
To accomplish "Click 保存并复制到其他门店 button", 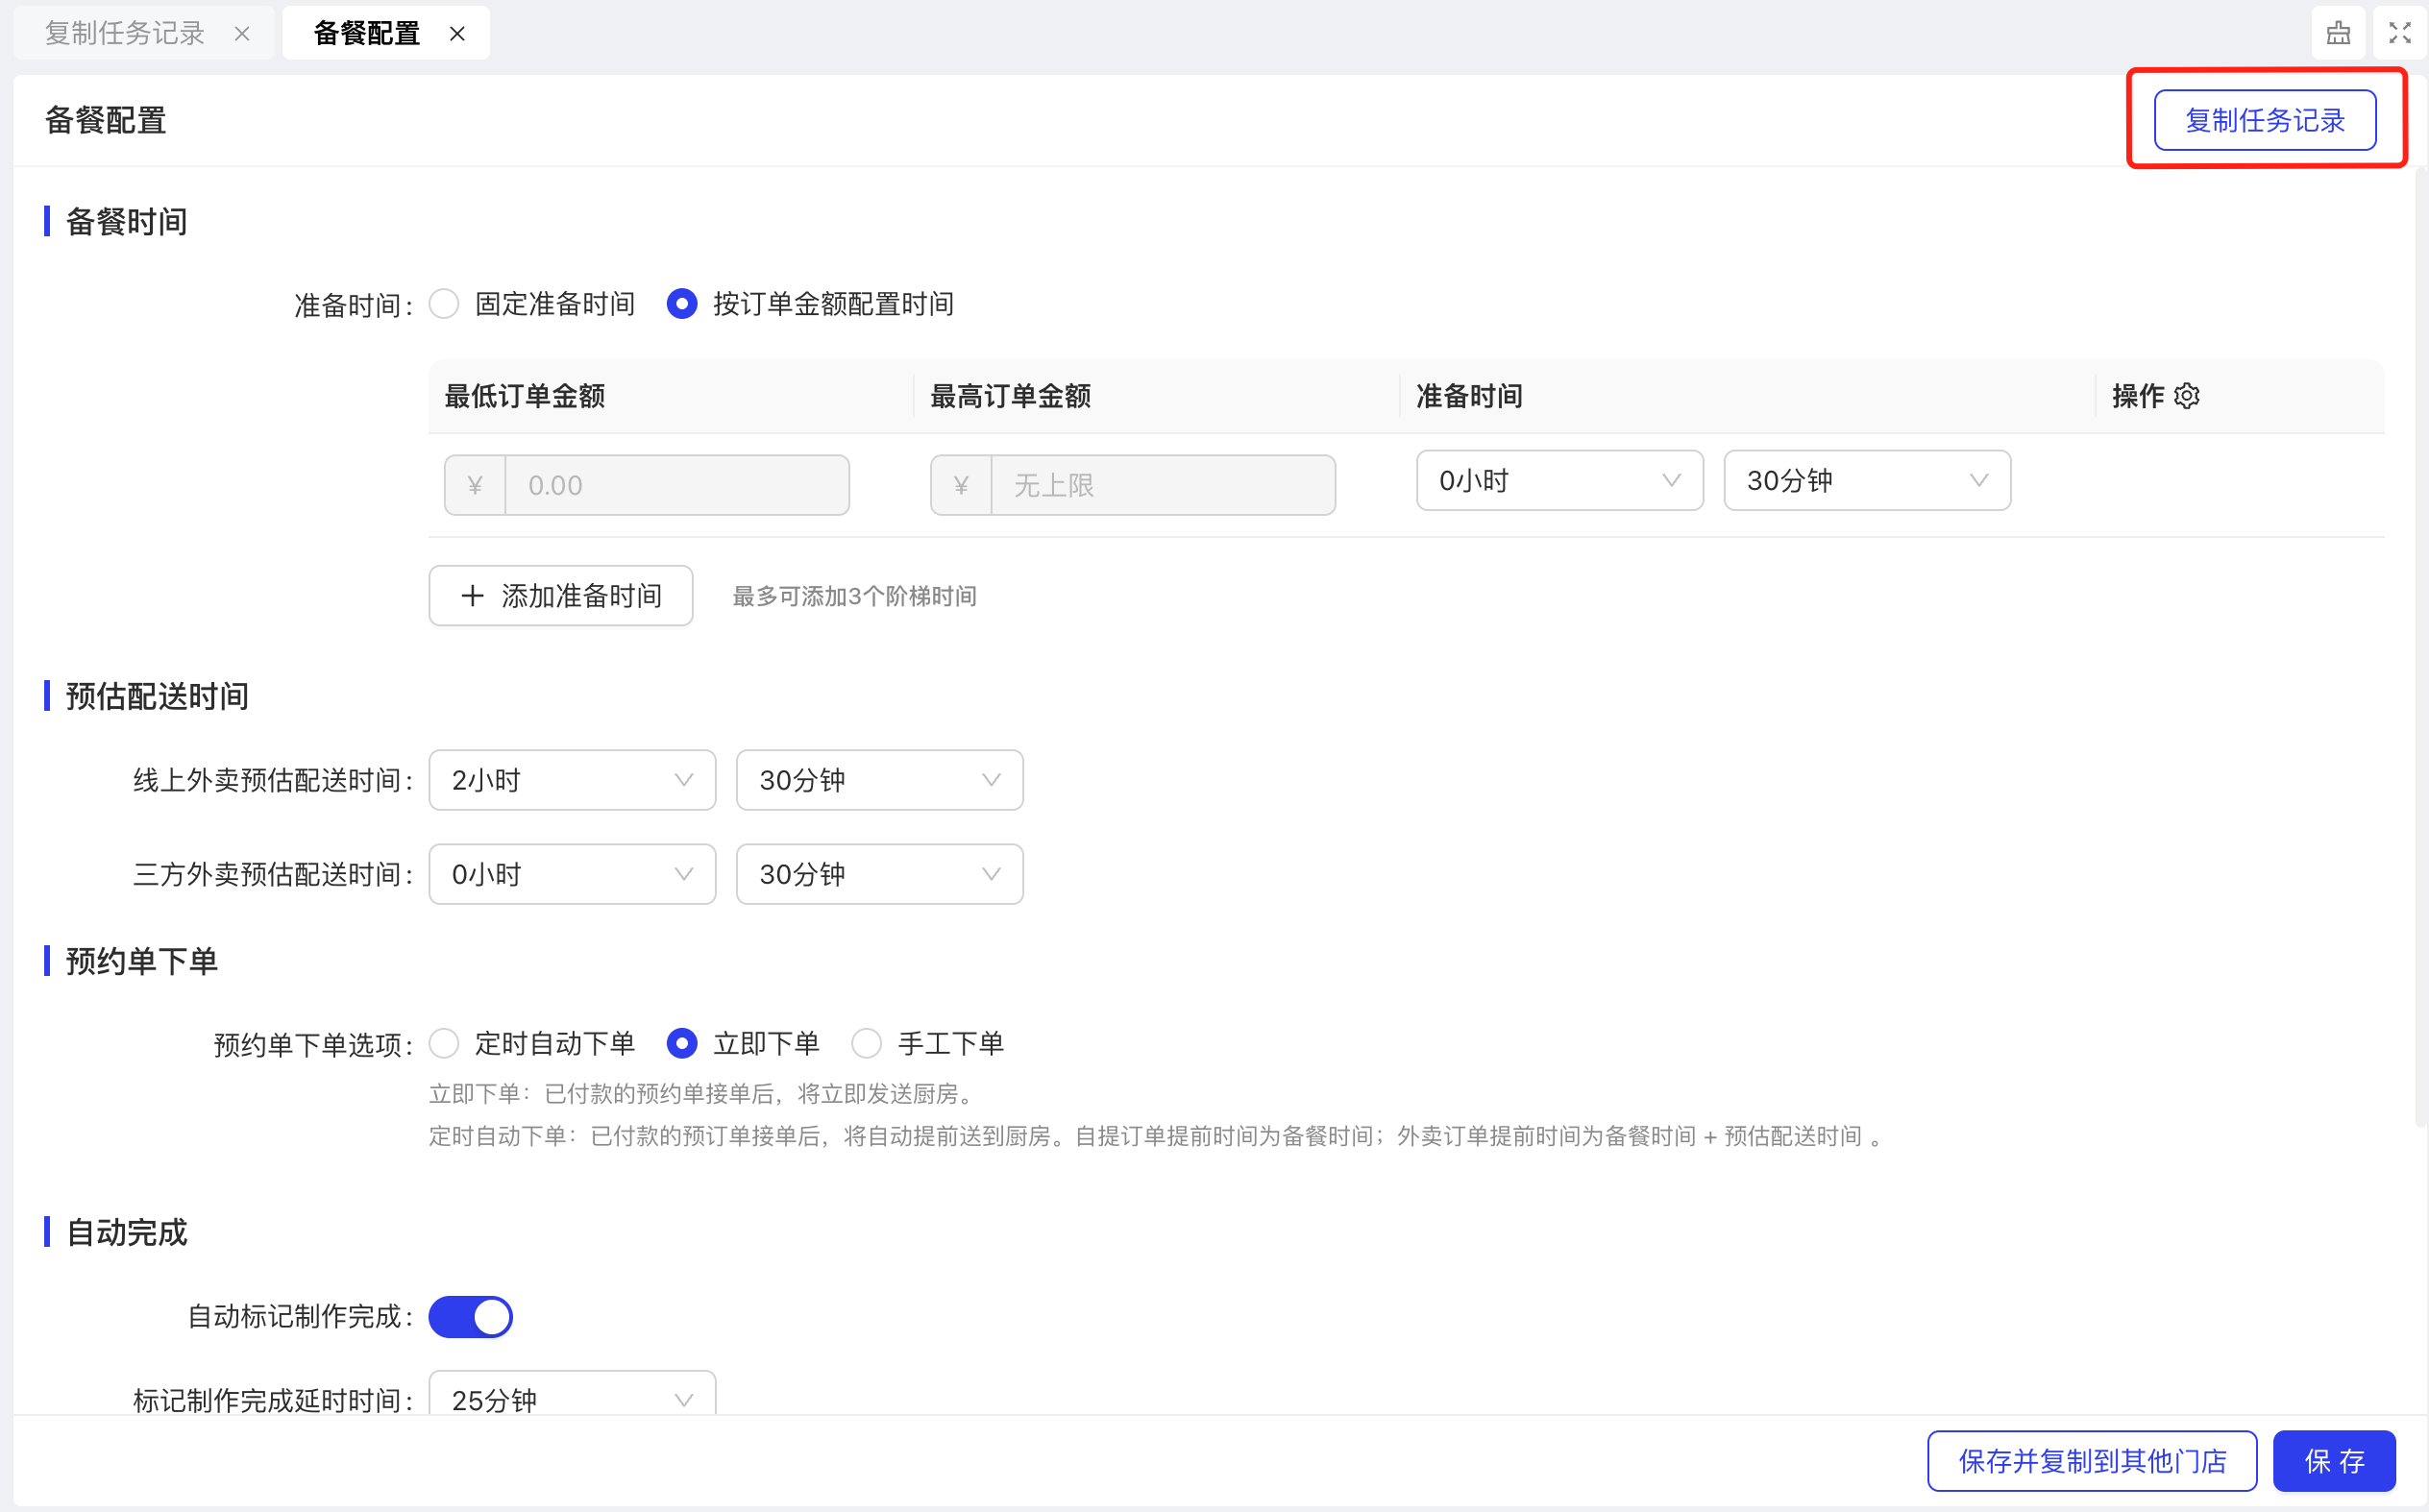I will click(x=2091, y=1461).
